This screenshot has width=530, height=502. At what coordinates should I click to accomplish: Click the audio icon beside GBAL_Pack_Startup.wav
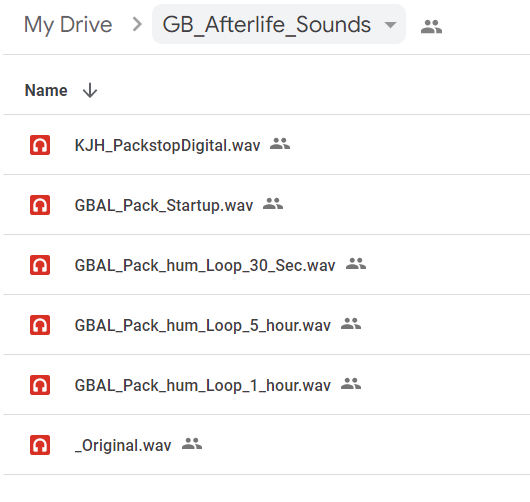[x=40, y=205]
